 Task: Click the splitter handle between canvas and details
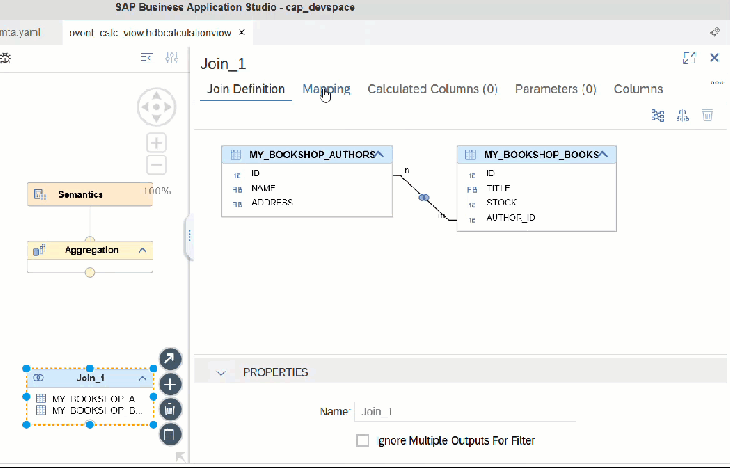pyautogui.click(x=189, y=236)
